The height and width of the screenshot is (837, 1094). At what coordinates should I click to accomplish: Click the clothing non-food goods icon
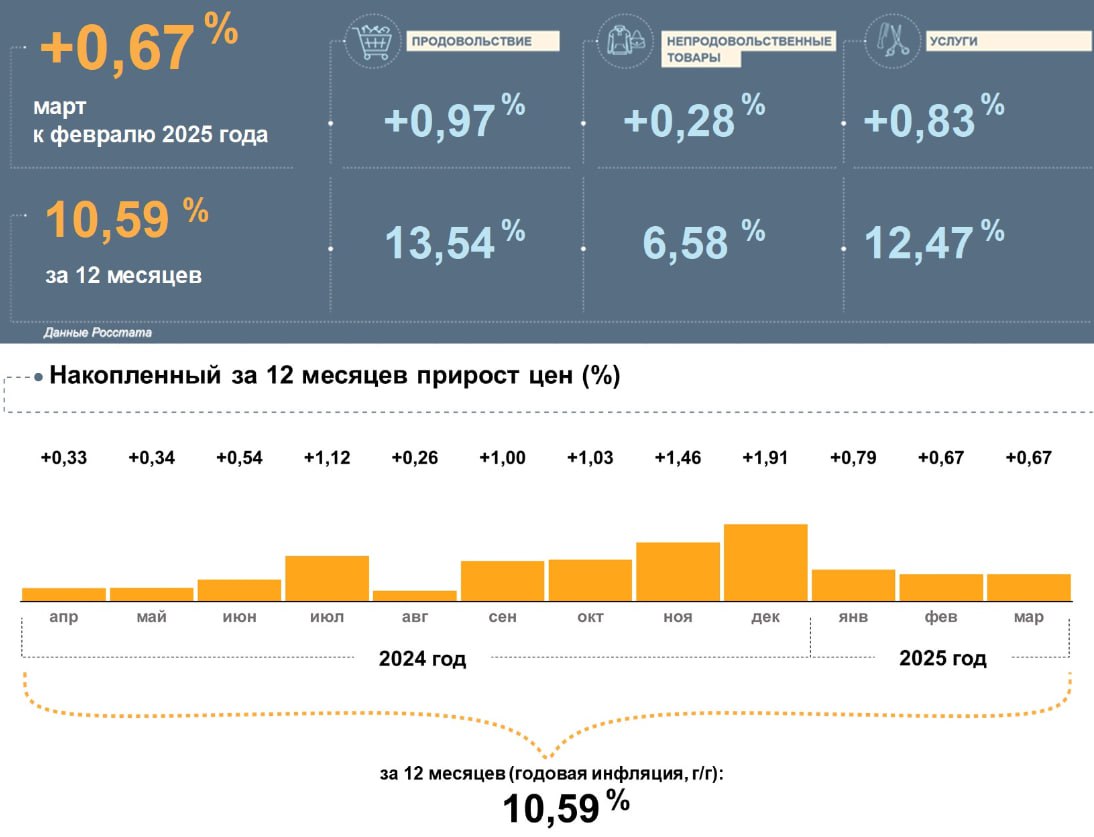624,42
